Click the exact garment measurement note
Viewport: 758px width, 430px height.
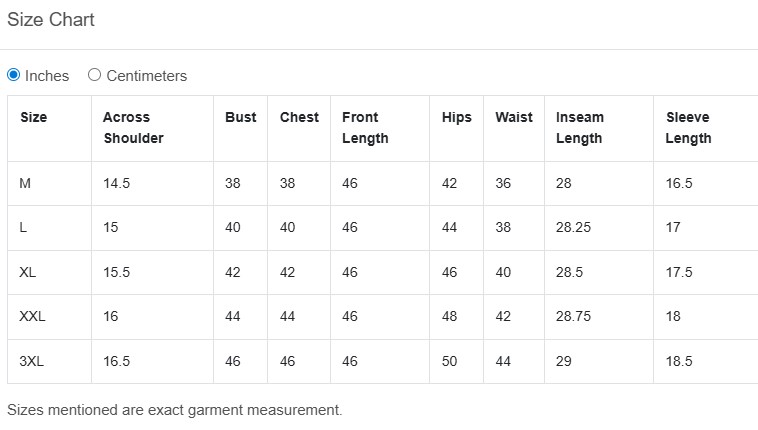pos(174,409)
